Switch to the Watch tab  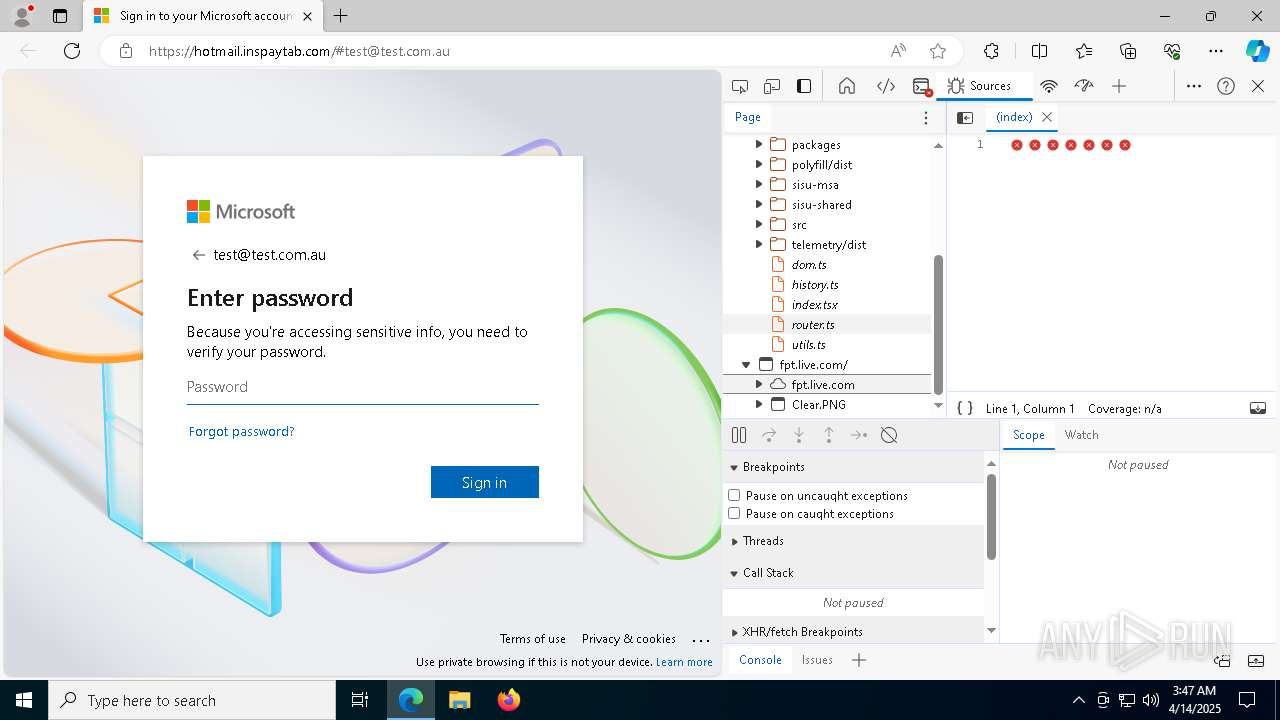[x=1081, y=435]
